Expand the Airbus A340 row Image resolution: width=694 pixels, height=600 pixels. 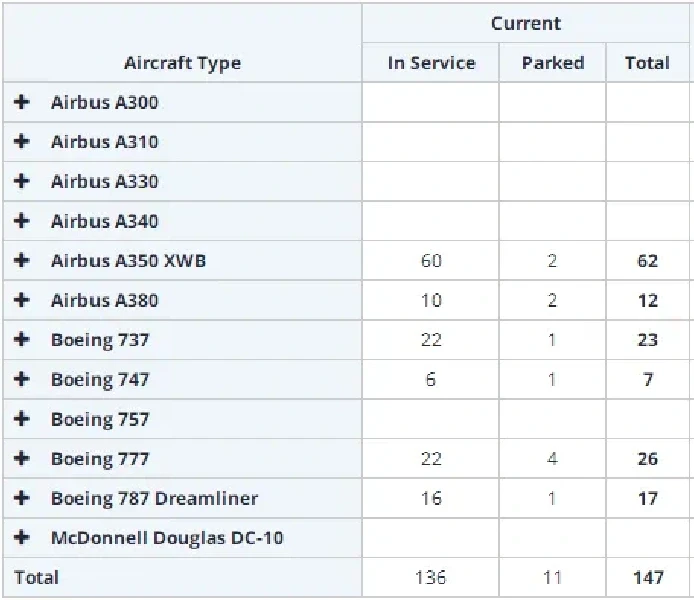[22, 221]
